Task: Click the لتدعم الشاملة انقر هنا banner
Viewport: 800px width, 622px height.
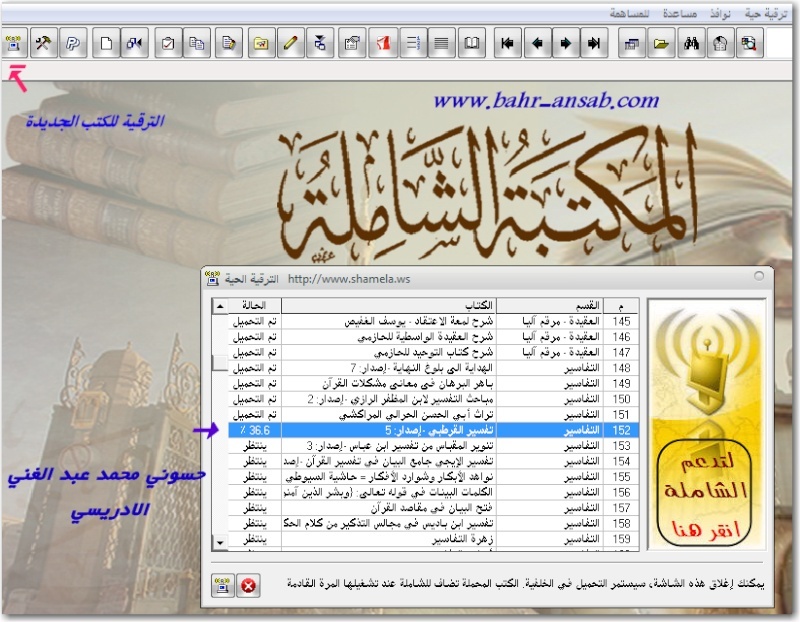Action: [707, 425]
